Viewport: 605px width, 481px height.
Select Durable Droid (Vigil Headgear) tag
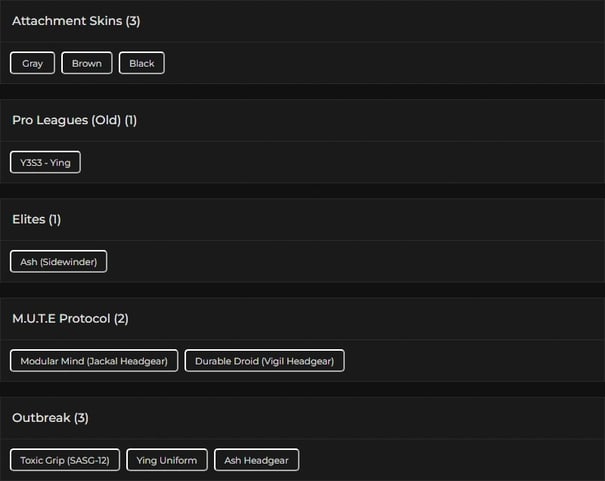pos(265,360)
